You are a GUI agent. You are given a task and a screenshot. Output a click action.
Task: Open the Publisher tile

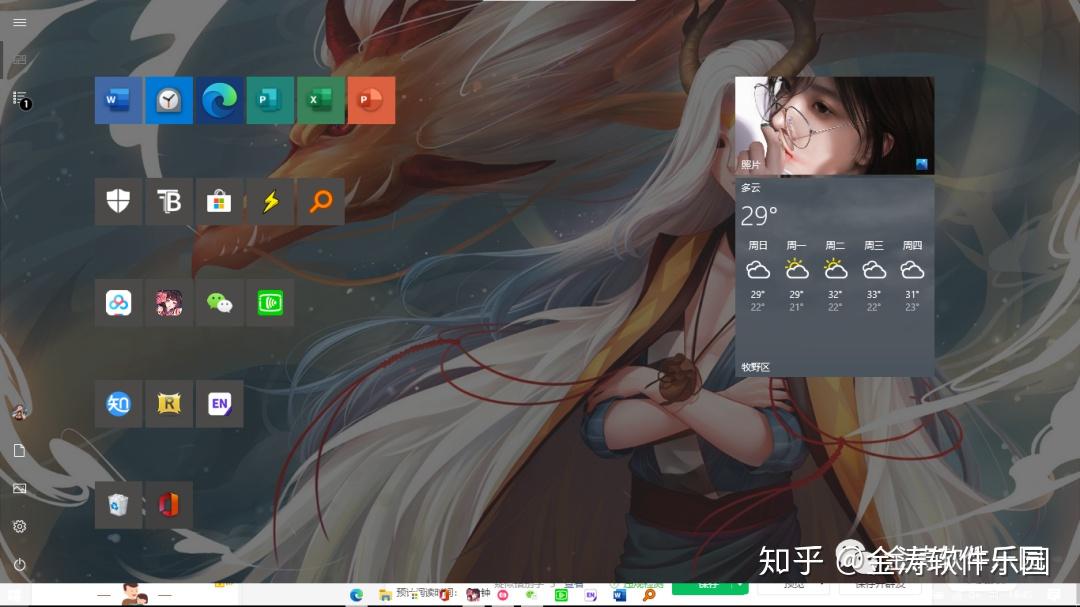point(270,100)
